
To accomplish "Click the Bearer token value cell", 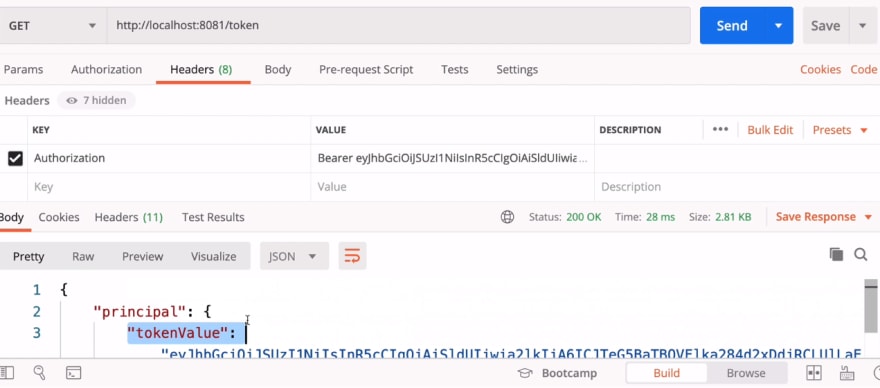I will tap(452, 158).
